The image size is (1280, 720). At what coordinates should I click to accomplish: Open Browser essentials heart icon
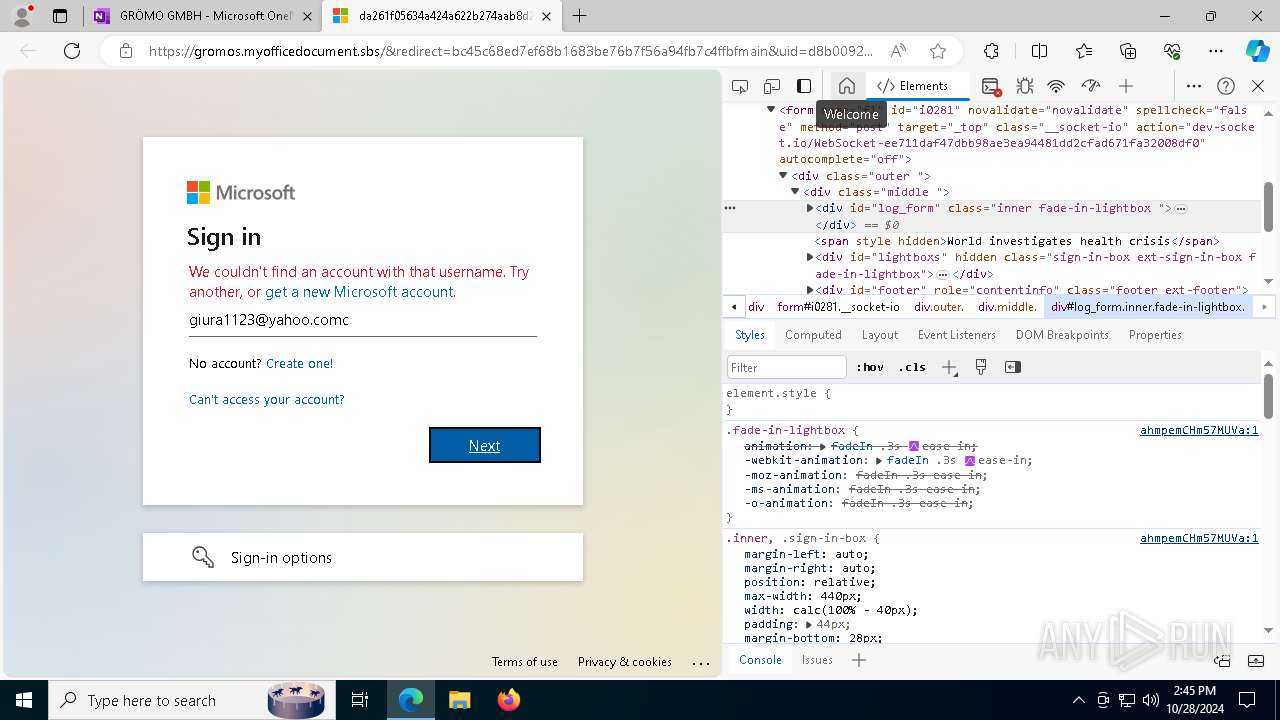coord(1172,51)
